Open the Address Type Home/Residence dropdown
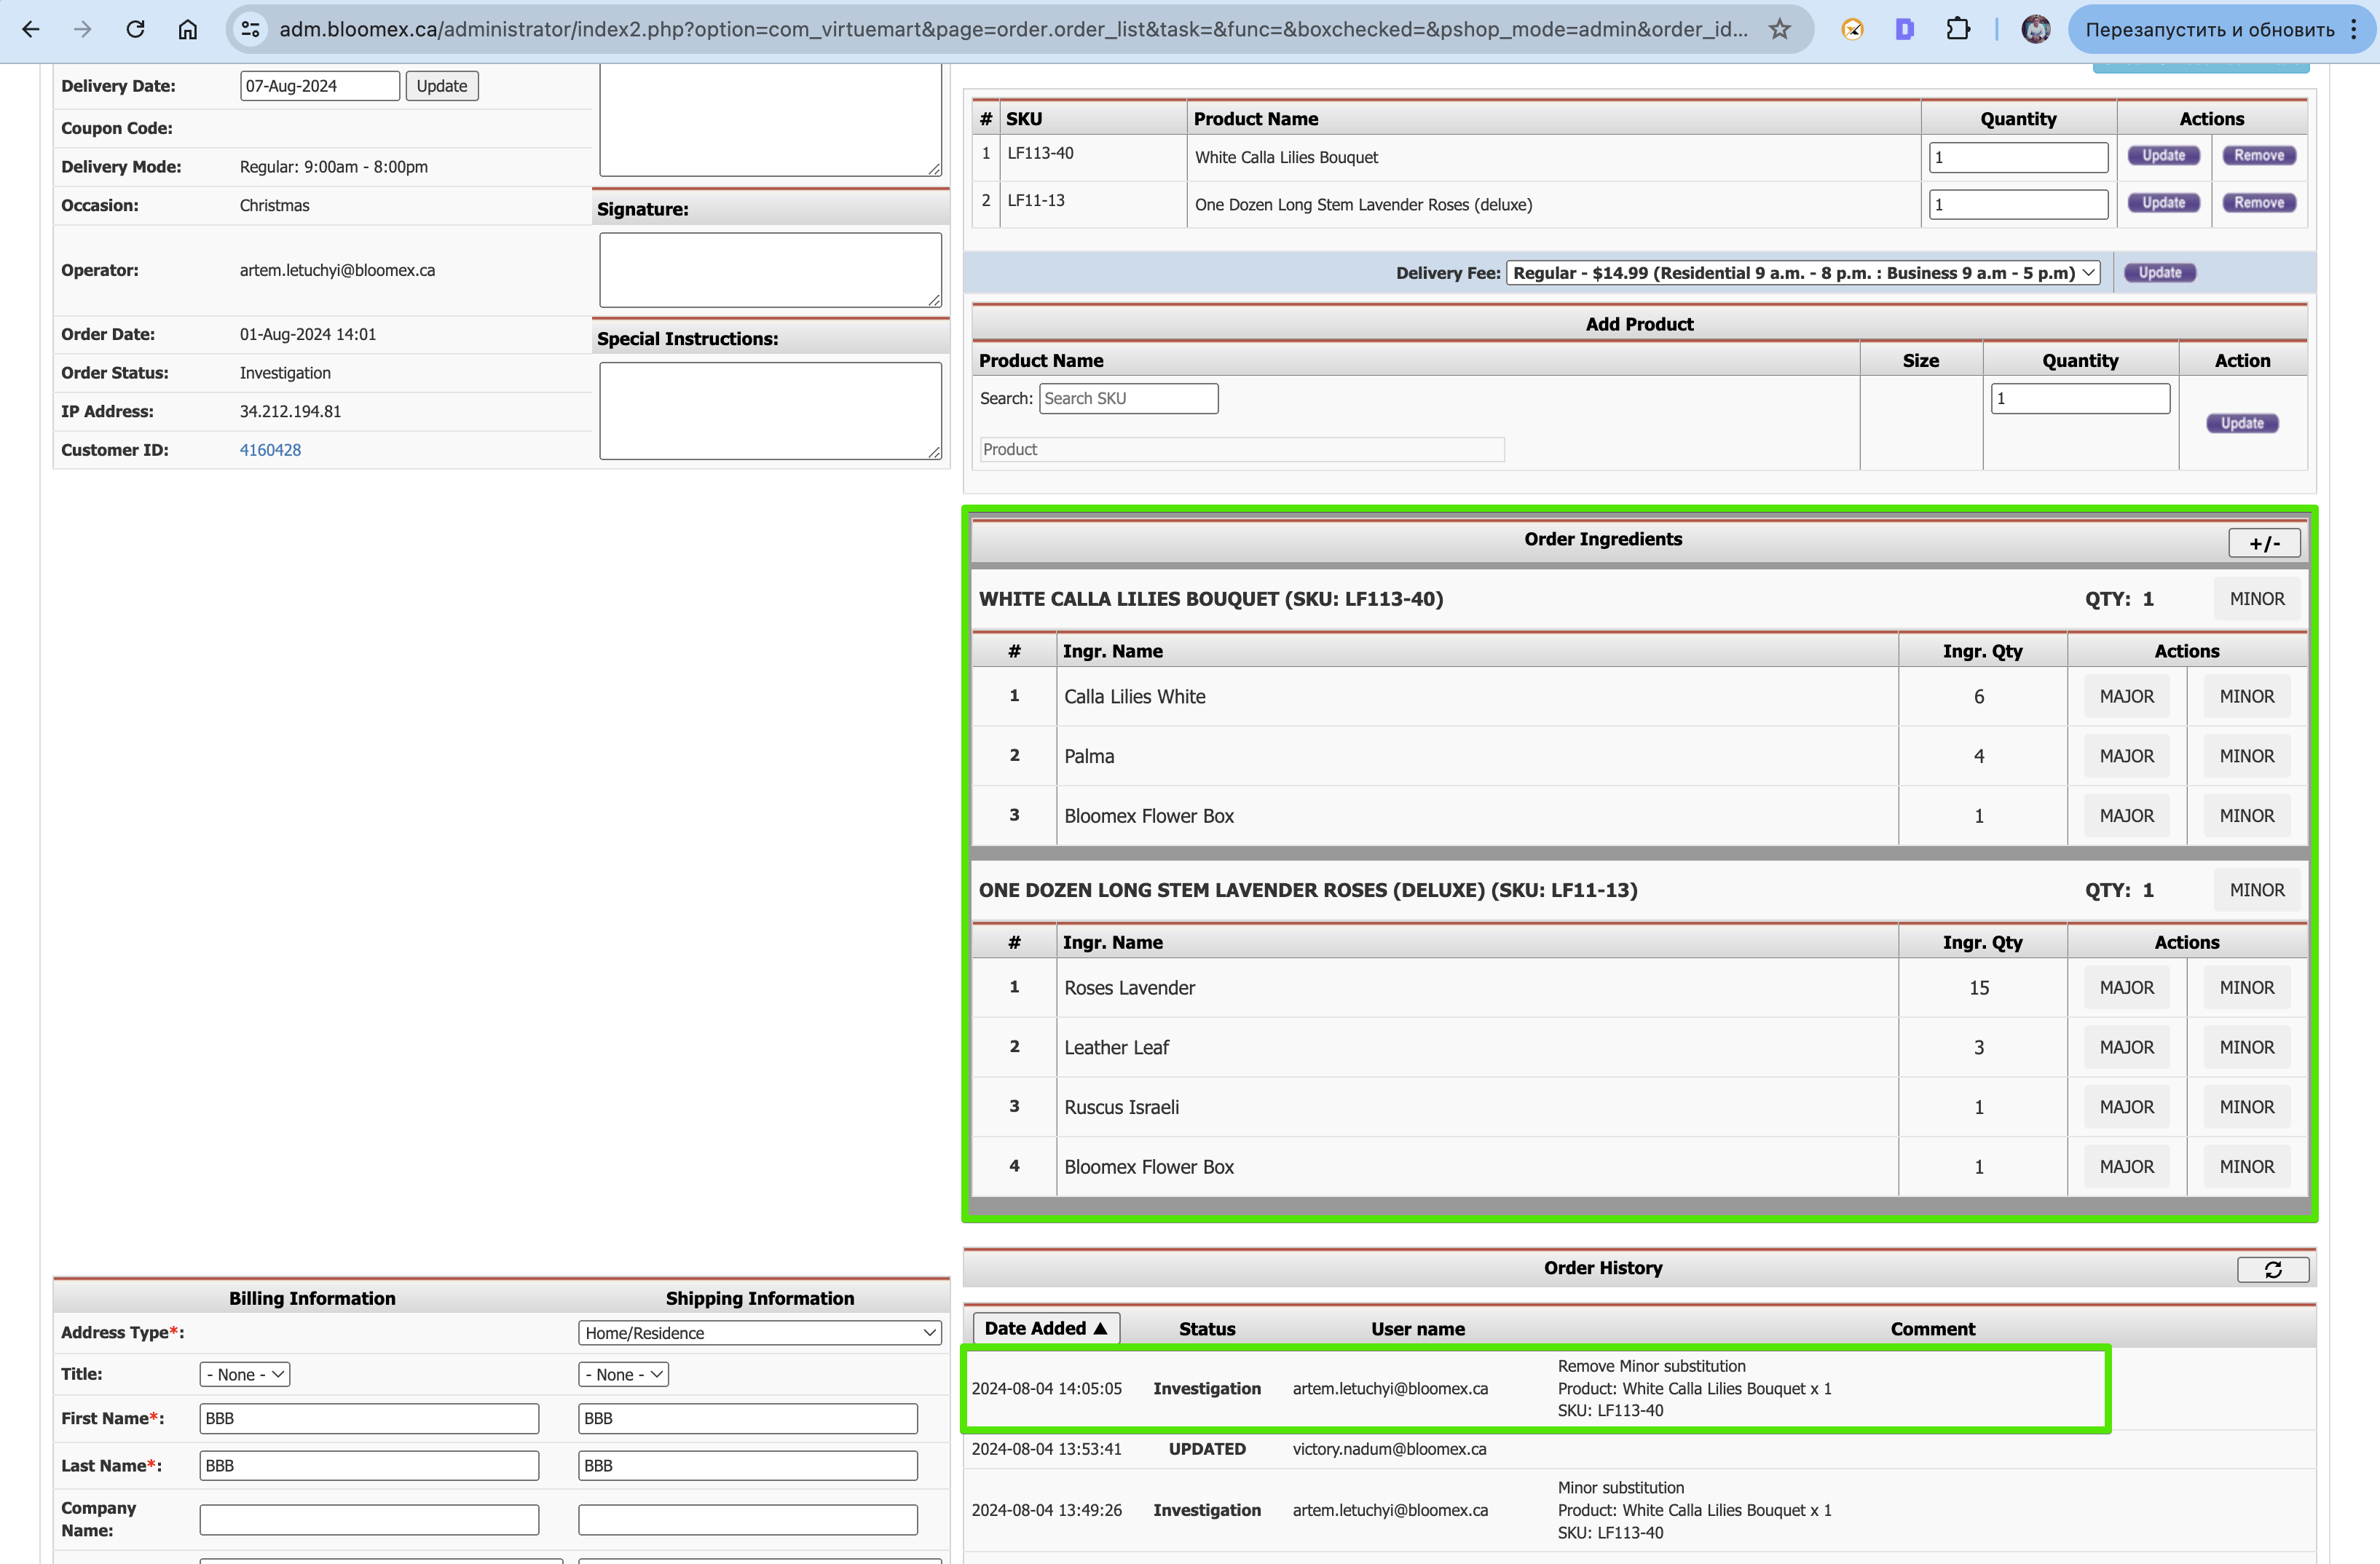This screenshot has height=1564, width=2380. click(760, 1333)
